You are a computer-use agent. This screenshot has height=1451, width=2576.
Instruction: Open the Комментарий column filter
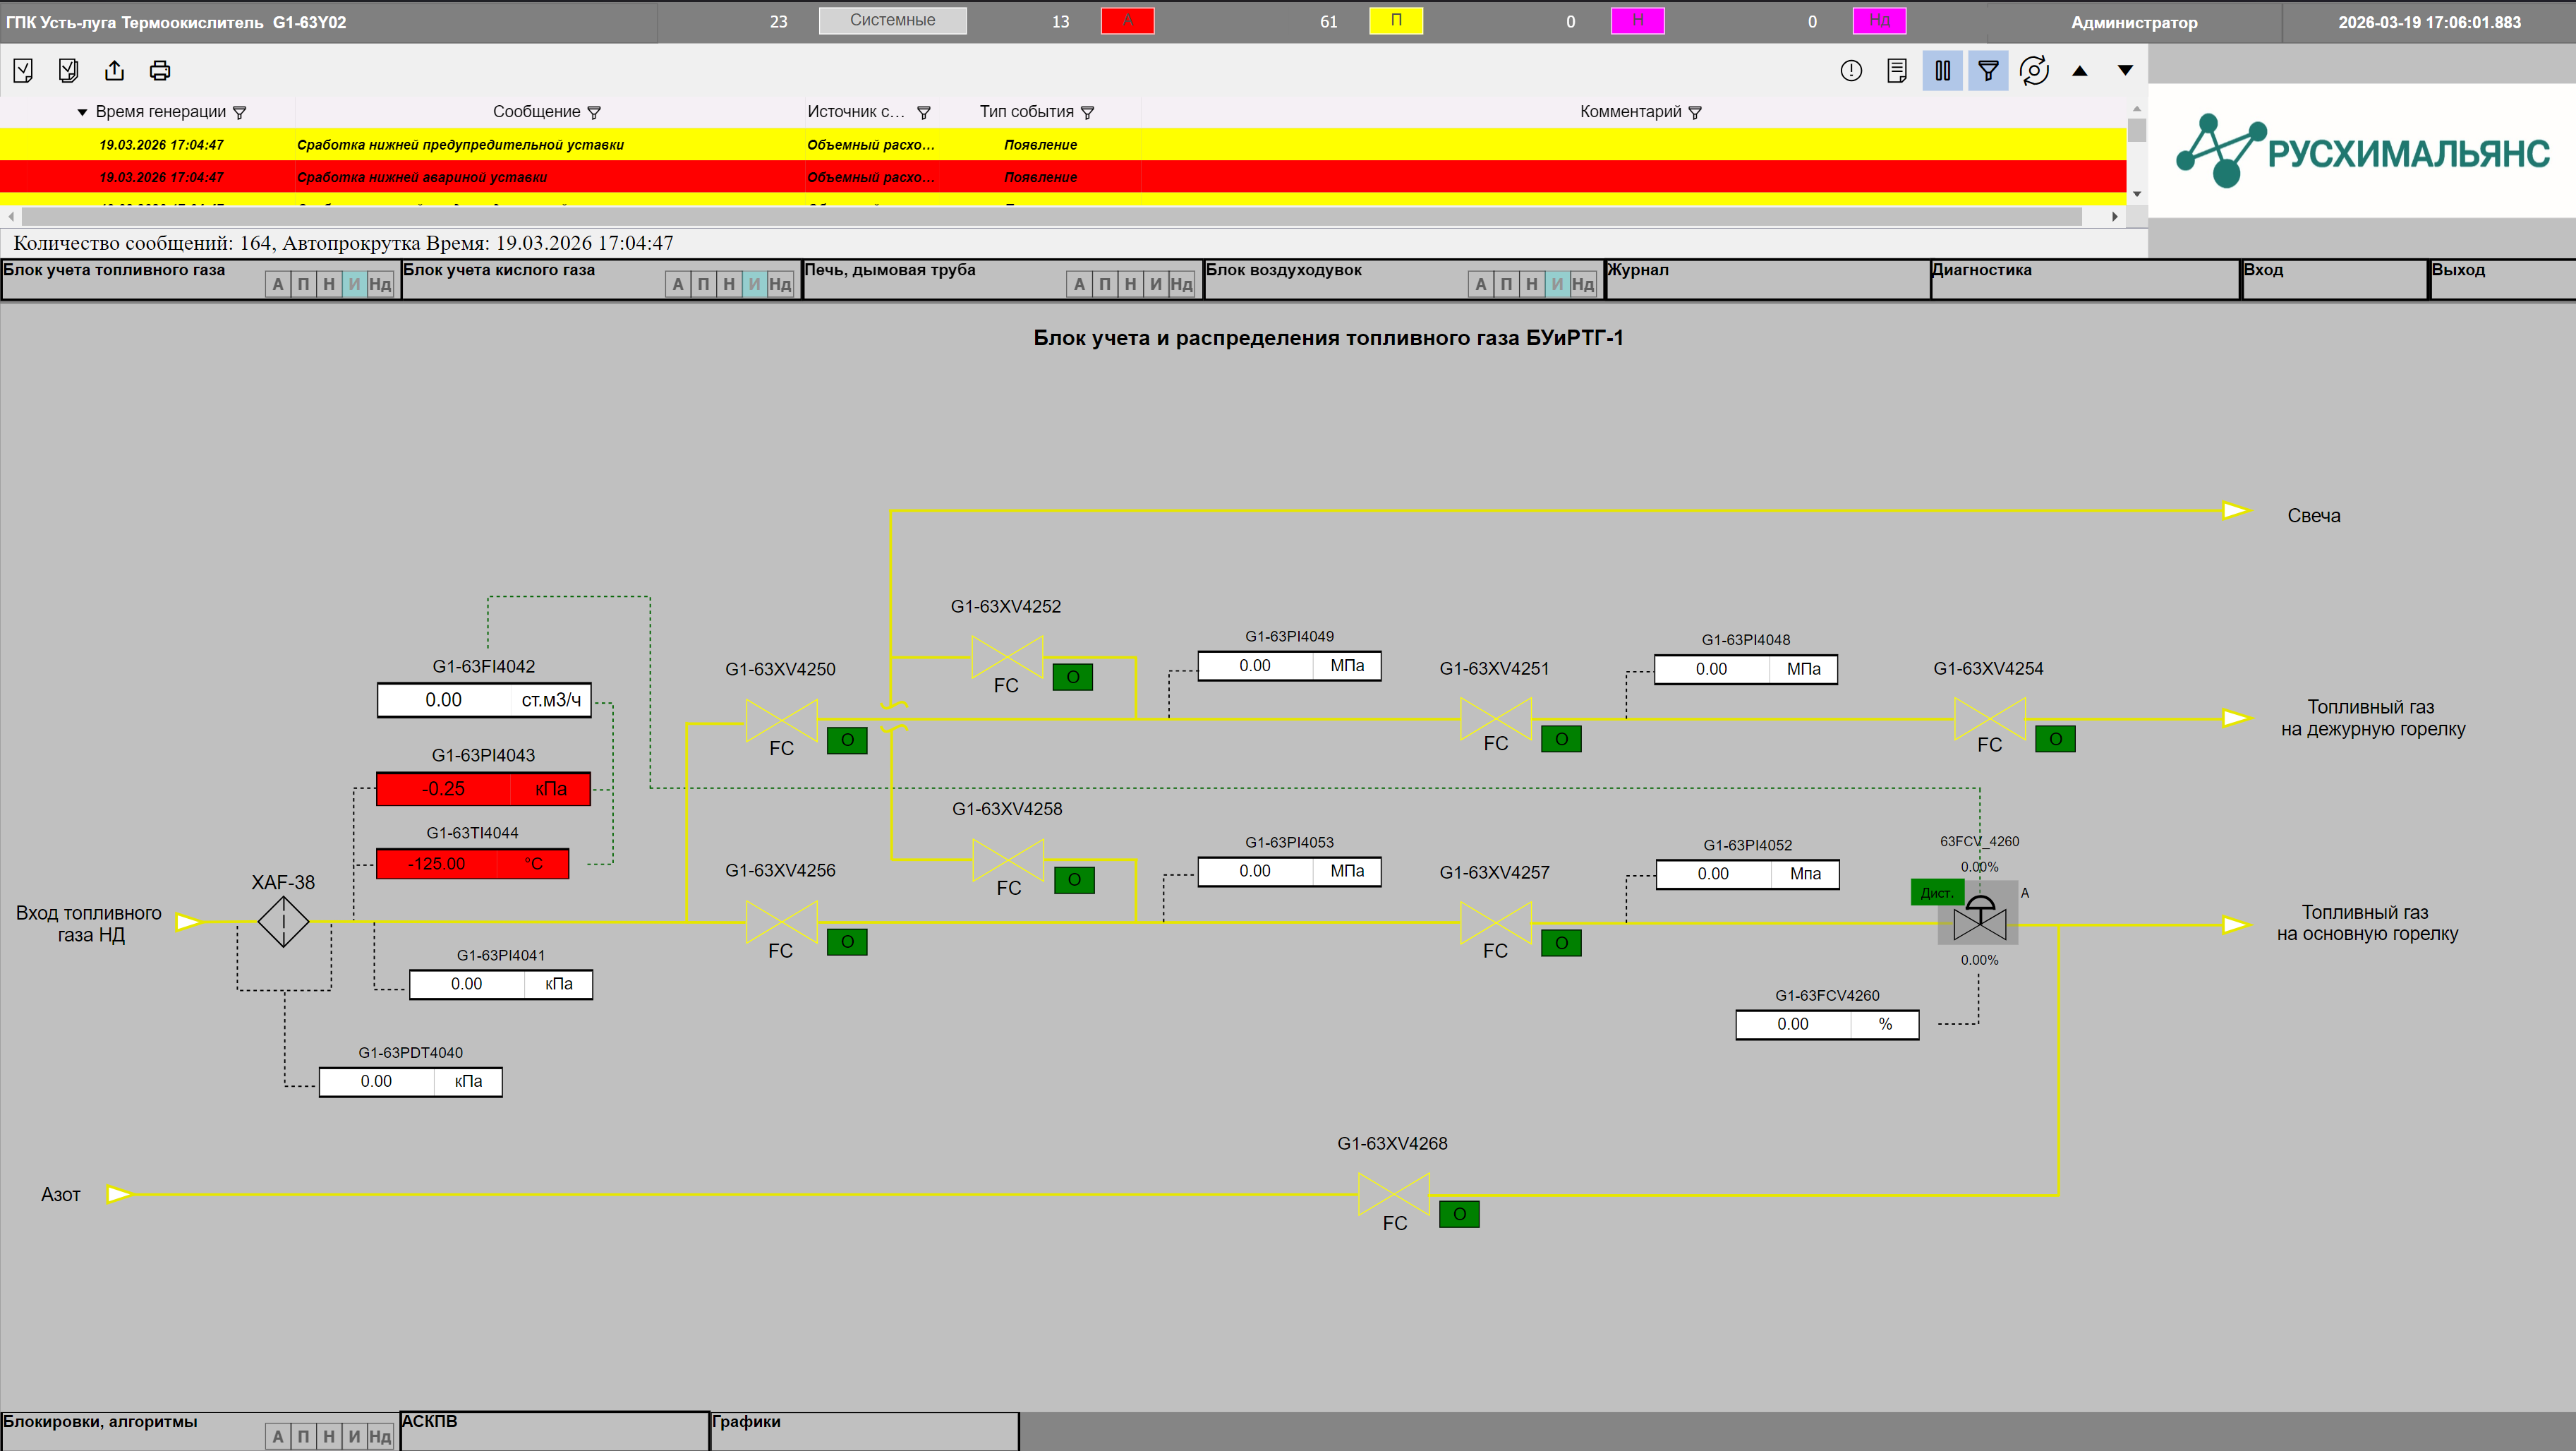coord(1695,112)
